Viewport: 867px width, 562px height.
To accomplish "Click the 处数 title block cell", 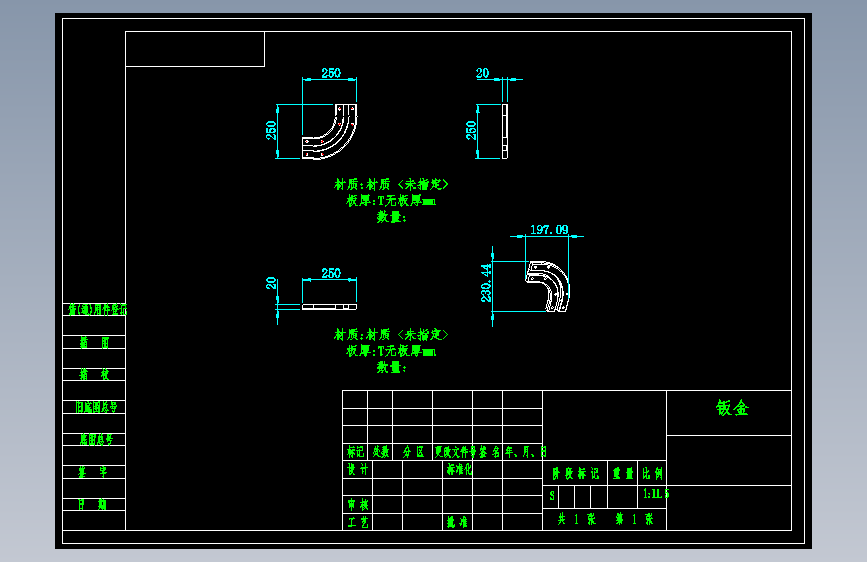I will (x=380, y=452).
